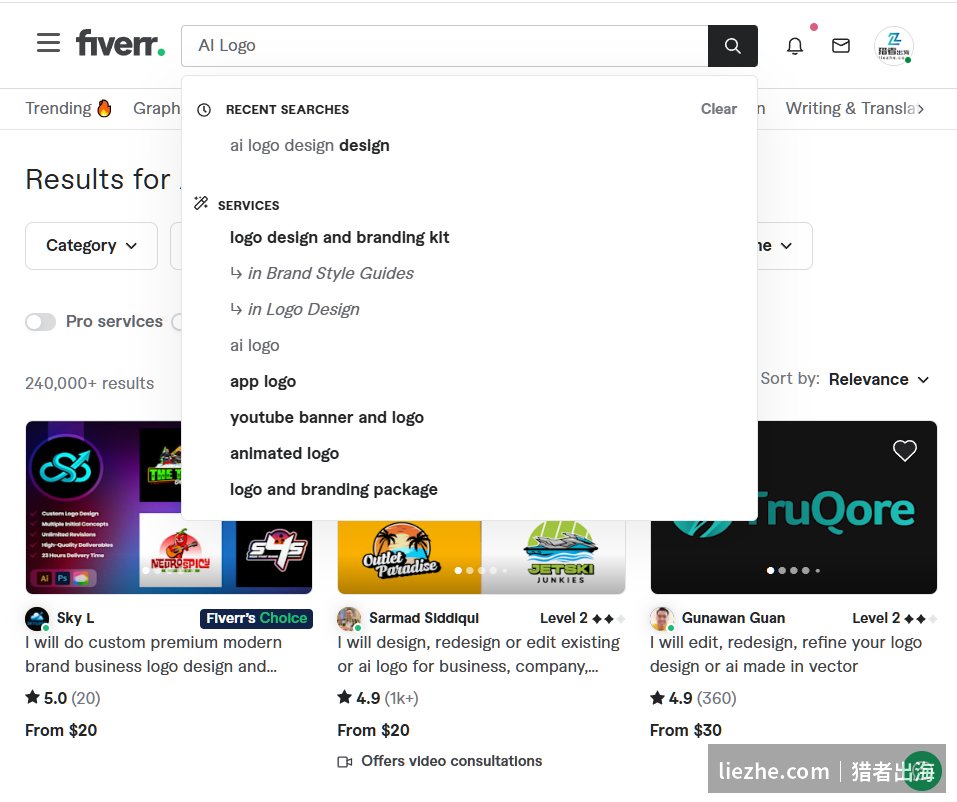Choose recent search 'ai logo design design'
This screenshot has height=802, width=957.
309,146
